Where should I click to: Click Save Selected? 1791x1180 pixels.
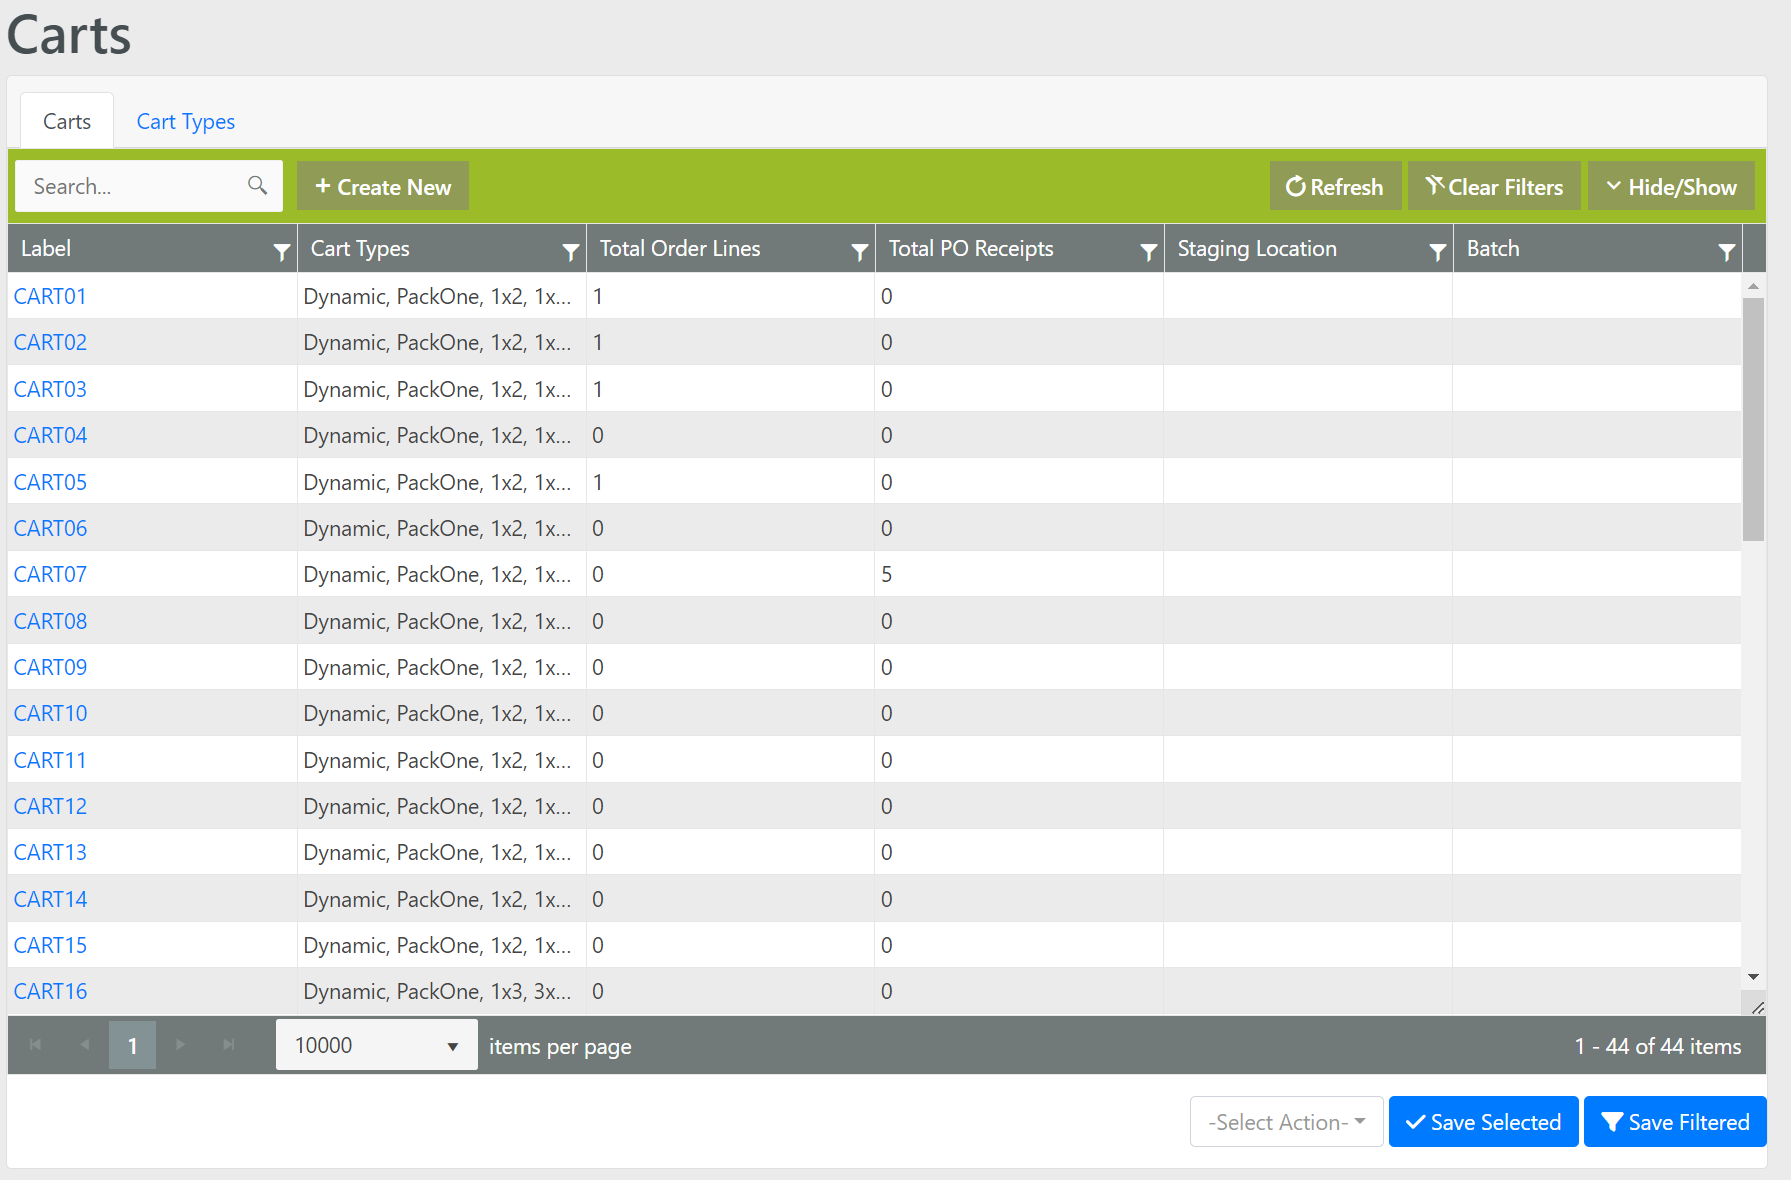[x=1483, y=1122]
